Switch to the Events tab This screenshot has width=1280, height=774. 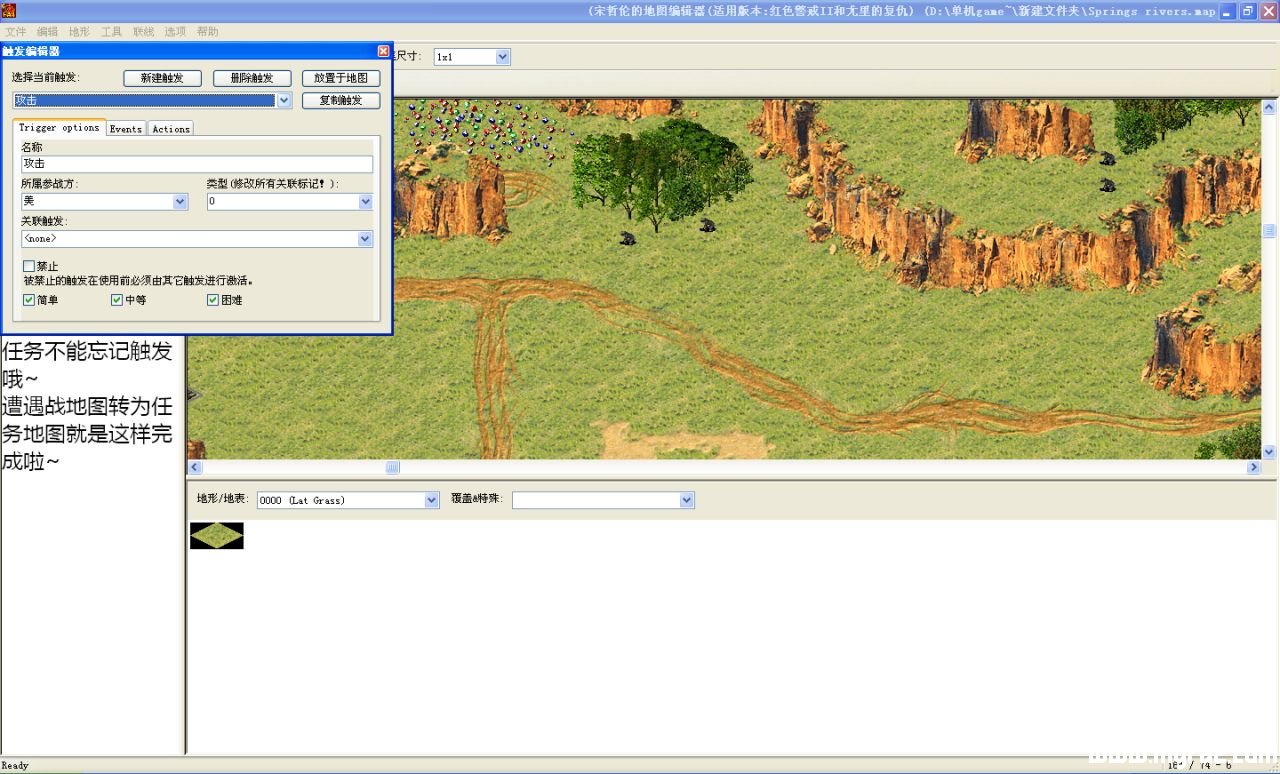click(126, 129)
